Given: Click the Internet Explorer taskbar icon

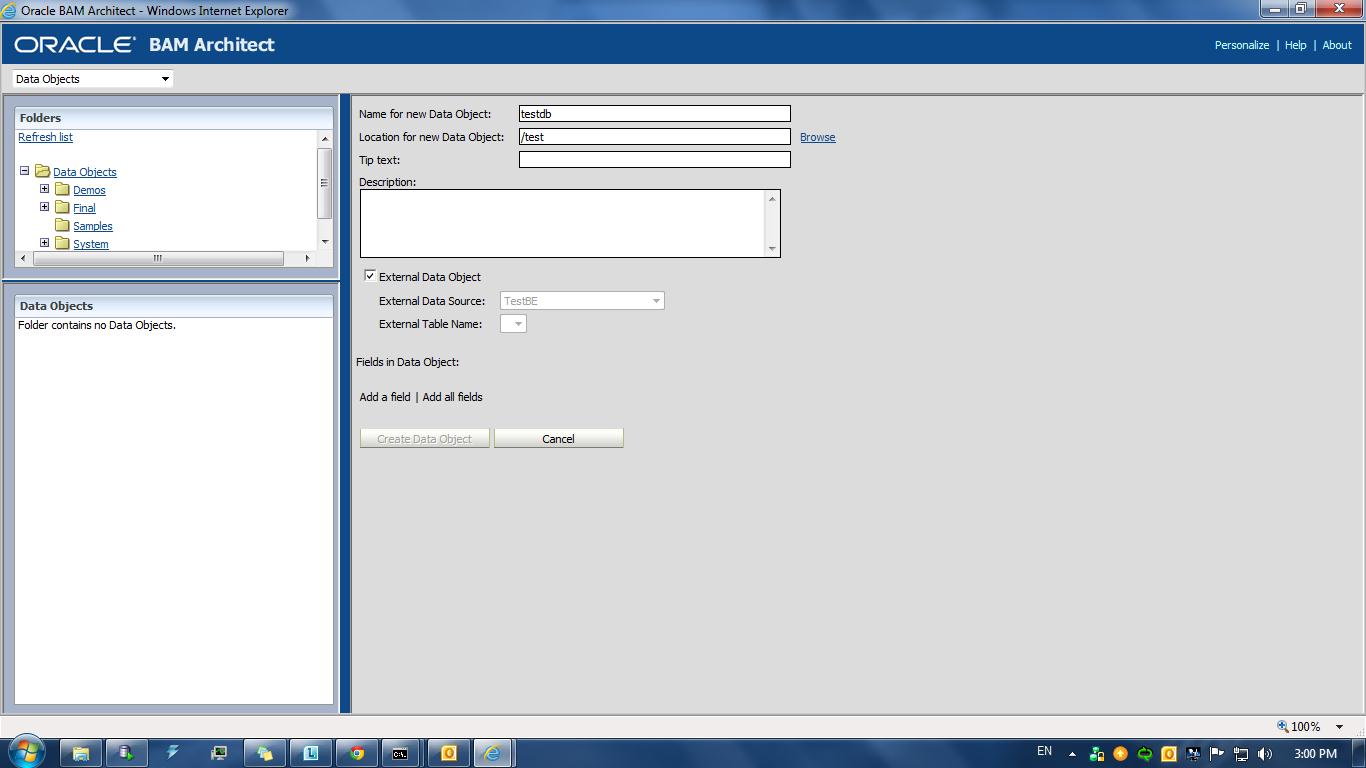Looking at the screenshot, I should pyautogui.click(x=493, y=752).
